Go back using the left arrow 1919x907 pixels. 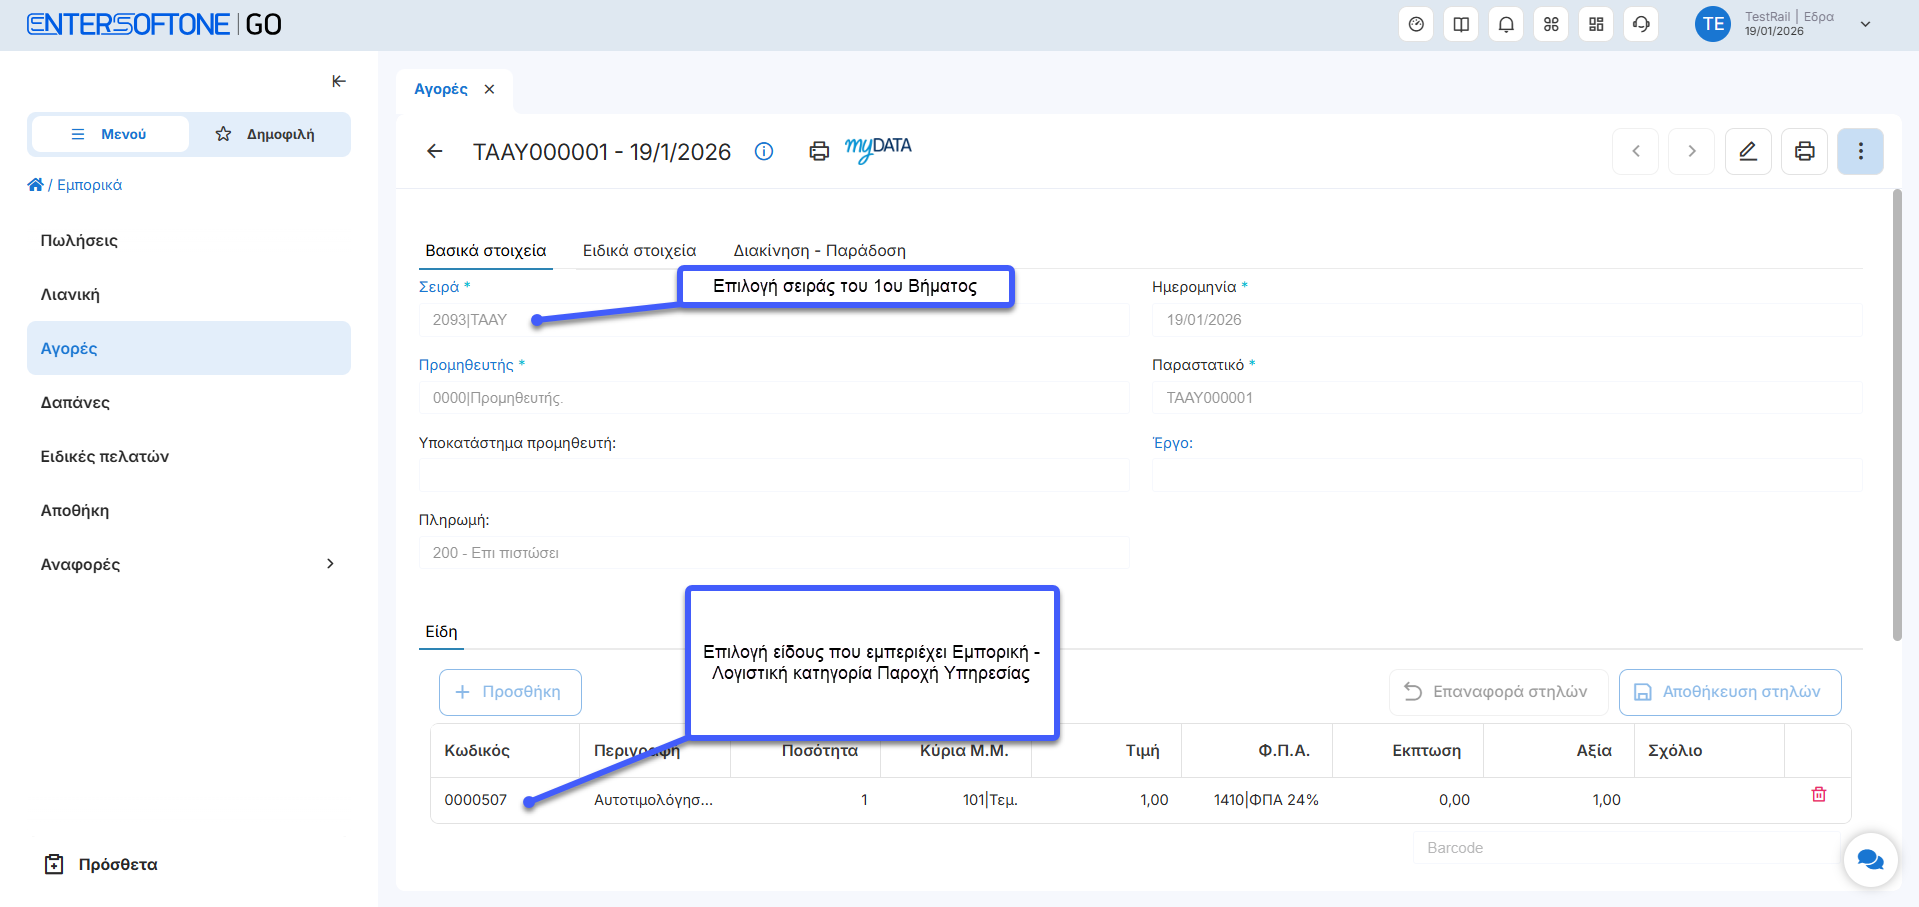click(x=435, y=151)
